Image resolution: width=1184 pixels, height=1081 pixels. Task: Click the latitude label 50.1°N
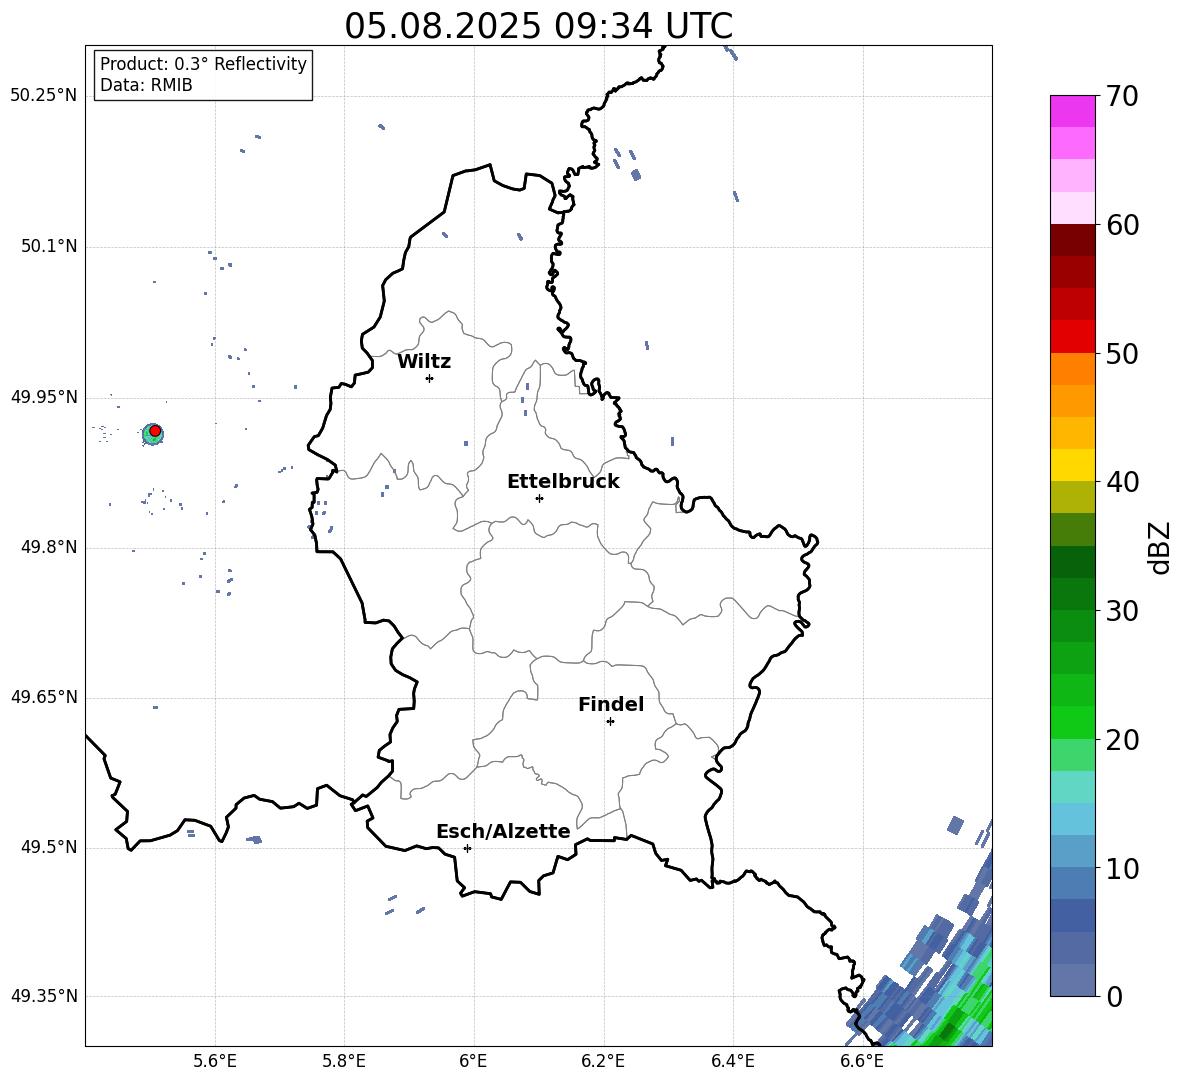pyautogui.click(x=49, y=246)
